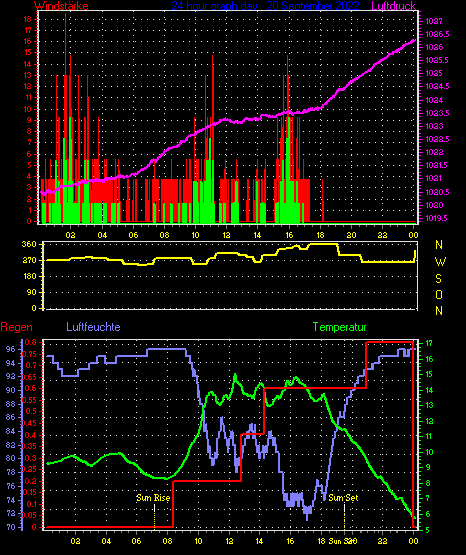Click the 12 hour tick on wind chart
Viewport: 466px width, 555px height.
[226, 235]
